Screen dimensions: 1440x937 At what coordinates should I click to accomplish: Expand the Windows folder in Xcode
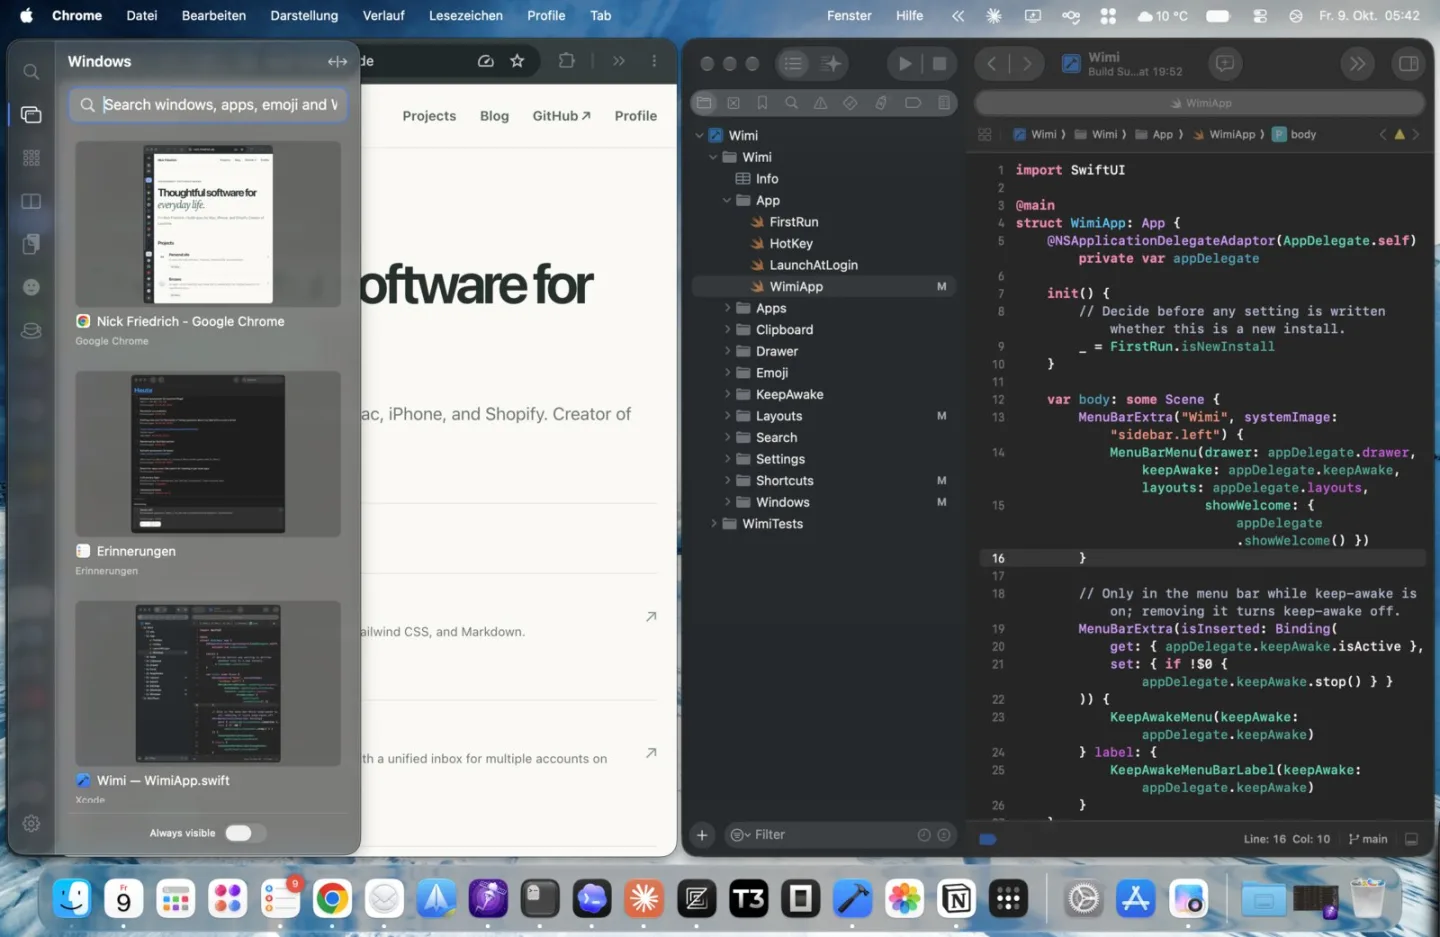pos(727,502)
